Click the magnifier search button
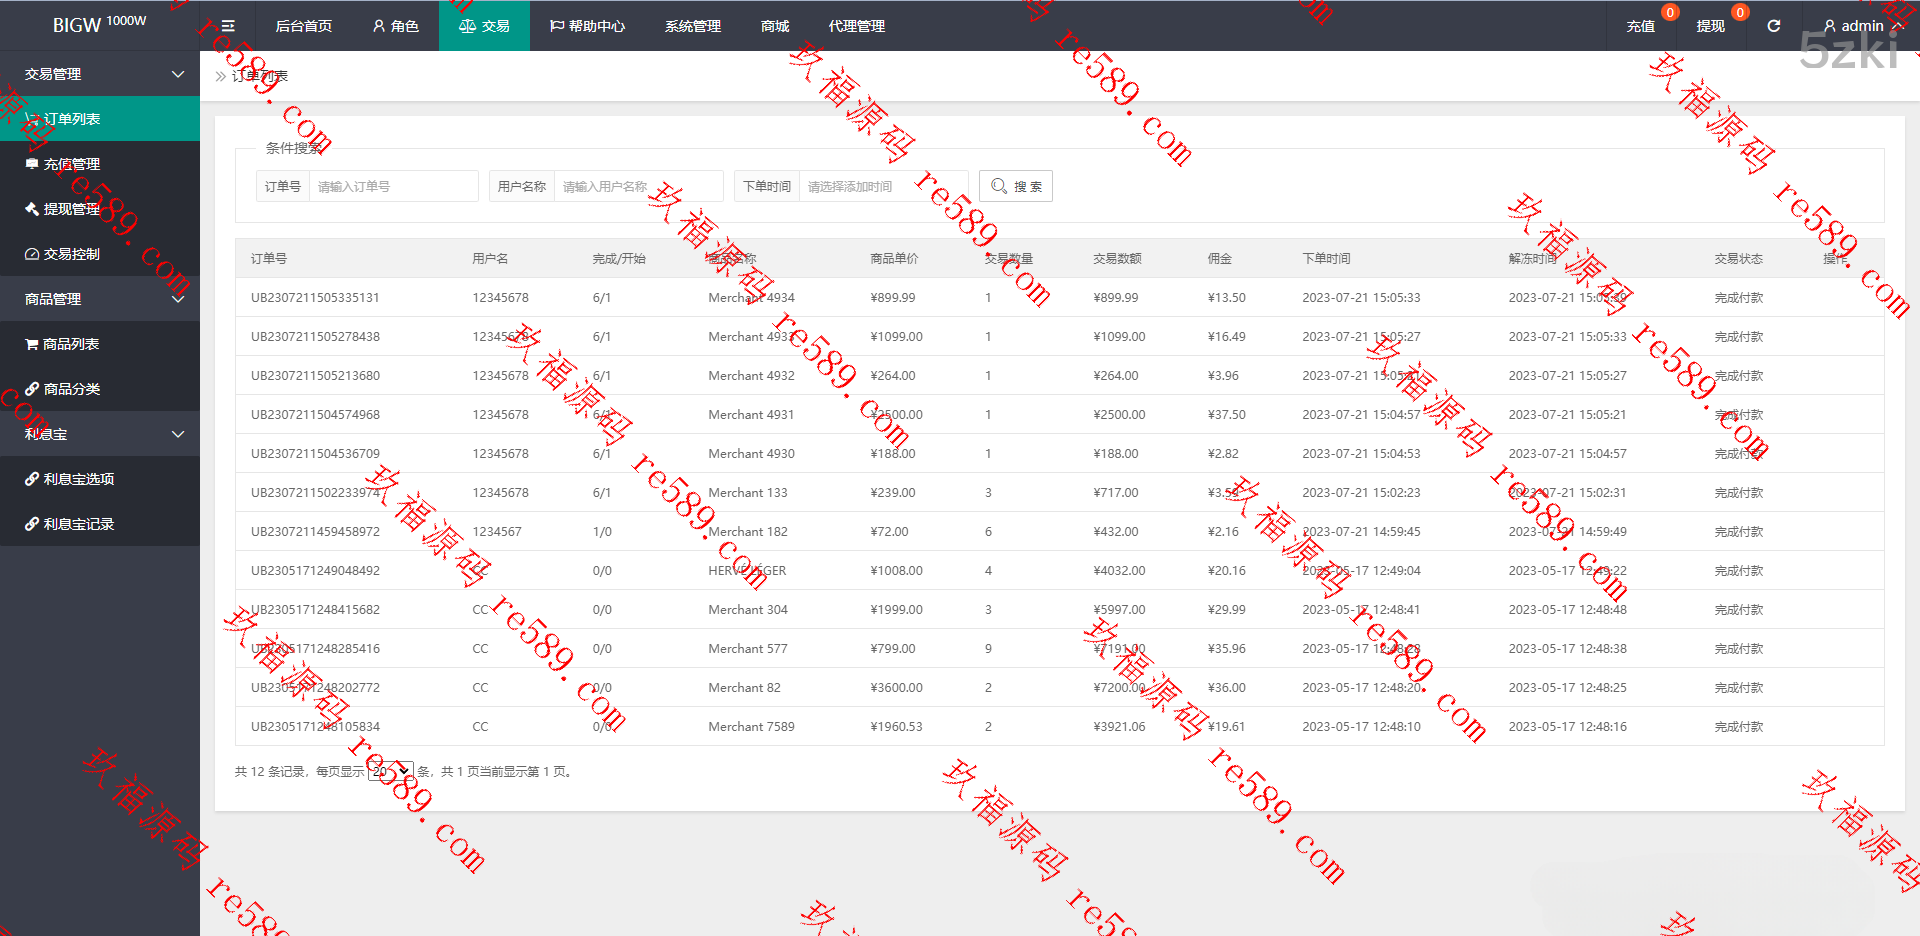Viewport: 1920px width, 936px height. [1015, 186]
